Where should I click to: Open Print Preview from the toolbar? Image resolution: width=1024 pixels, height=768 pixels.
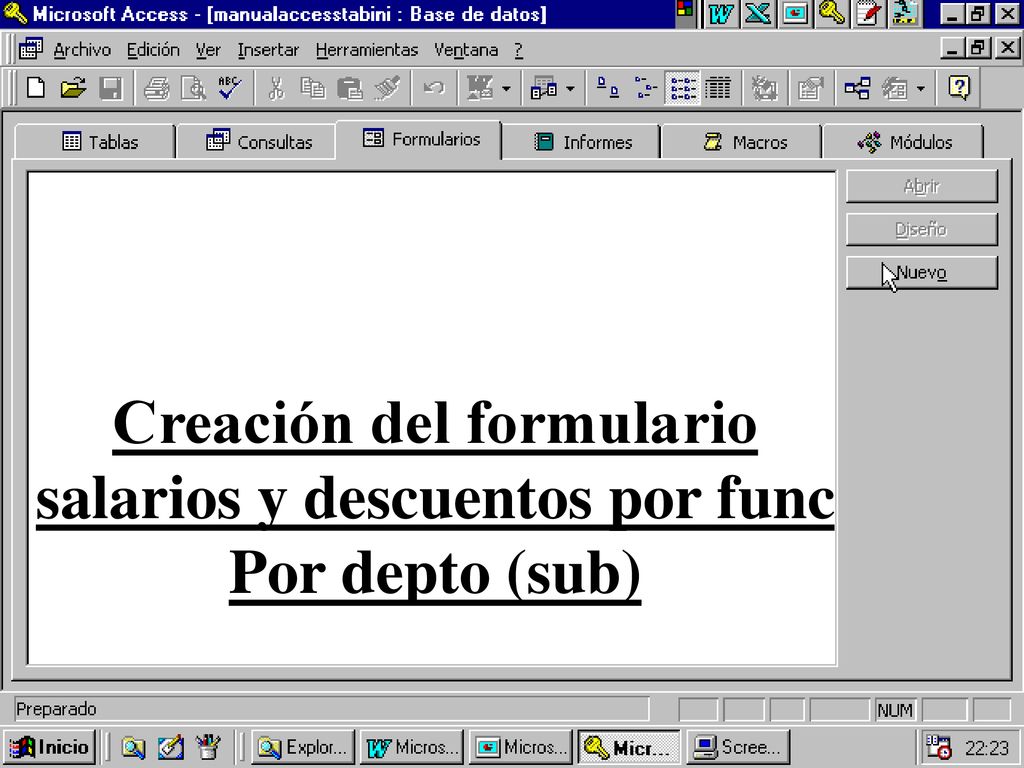193,88
